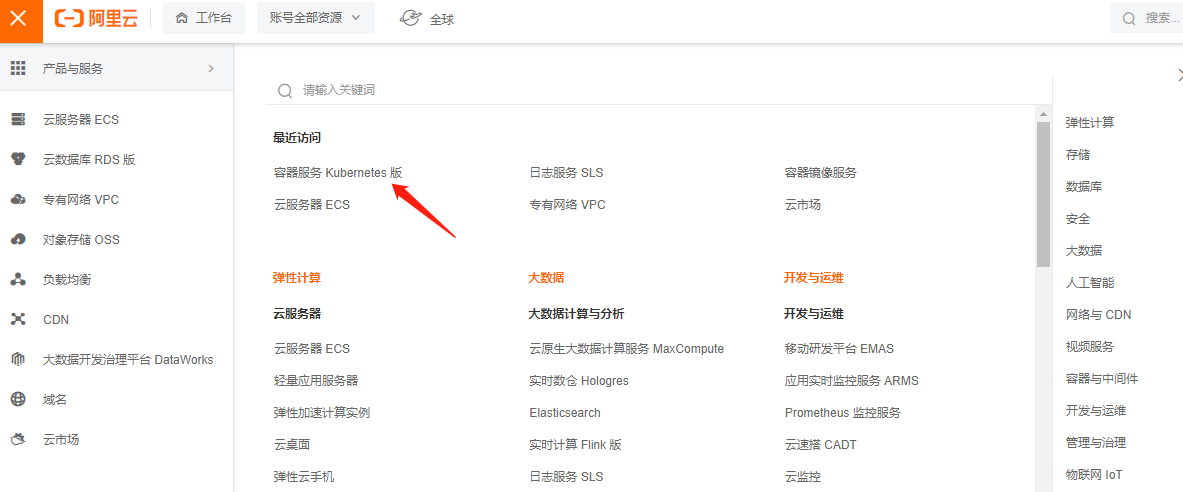Open 云服务器 ECS under 弹性计算 category
1183x492 pixels.
pos(312,349)
